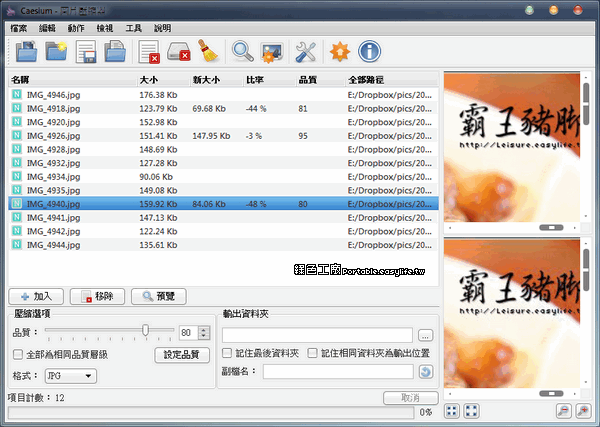
Task: Increase quality with spinbox up arrow
Action: [x=204, y=329]
